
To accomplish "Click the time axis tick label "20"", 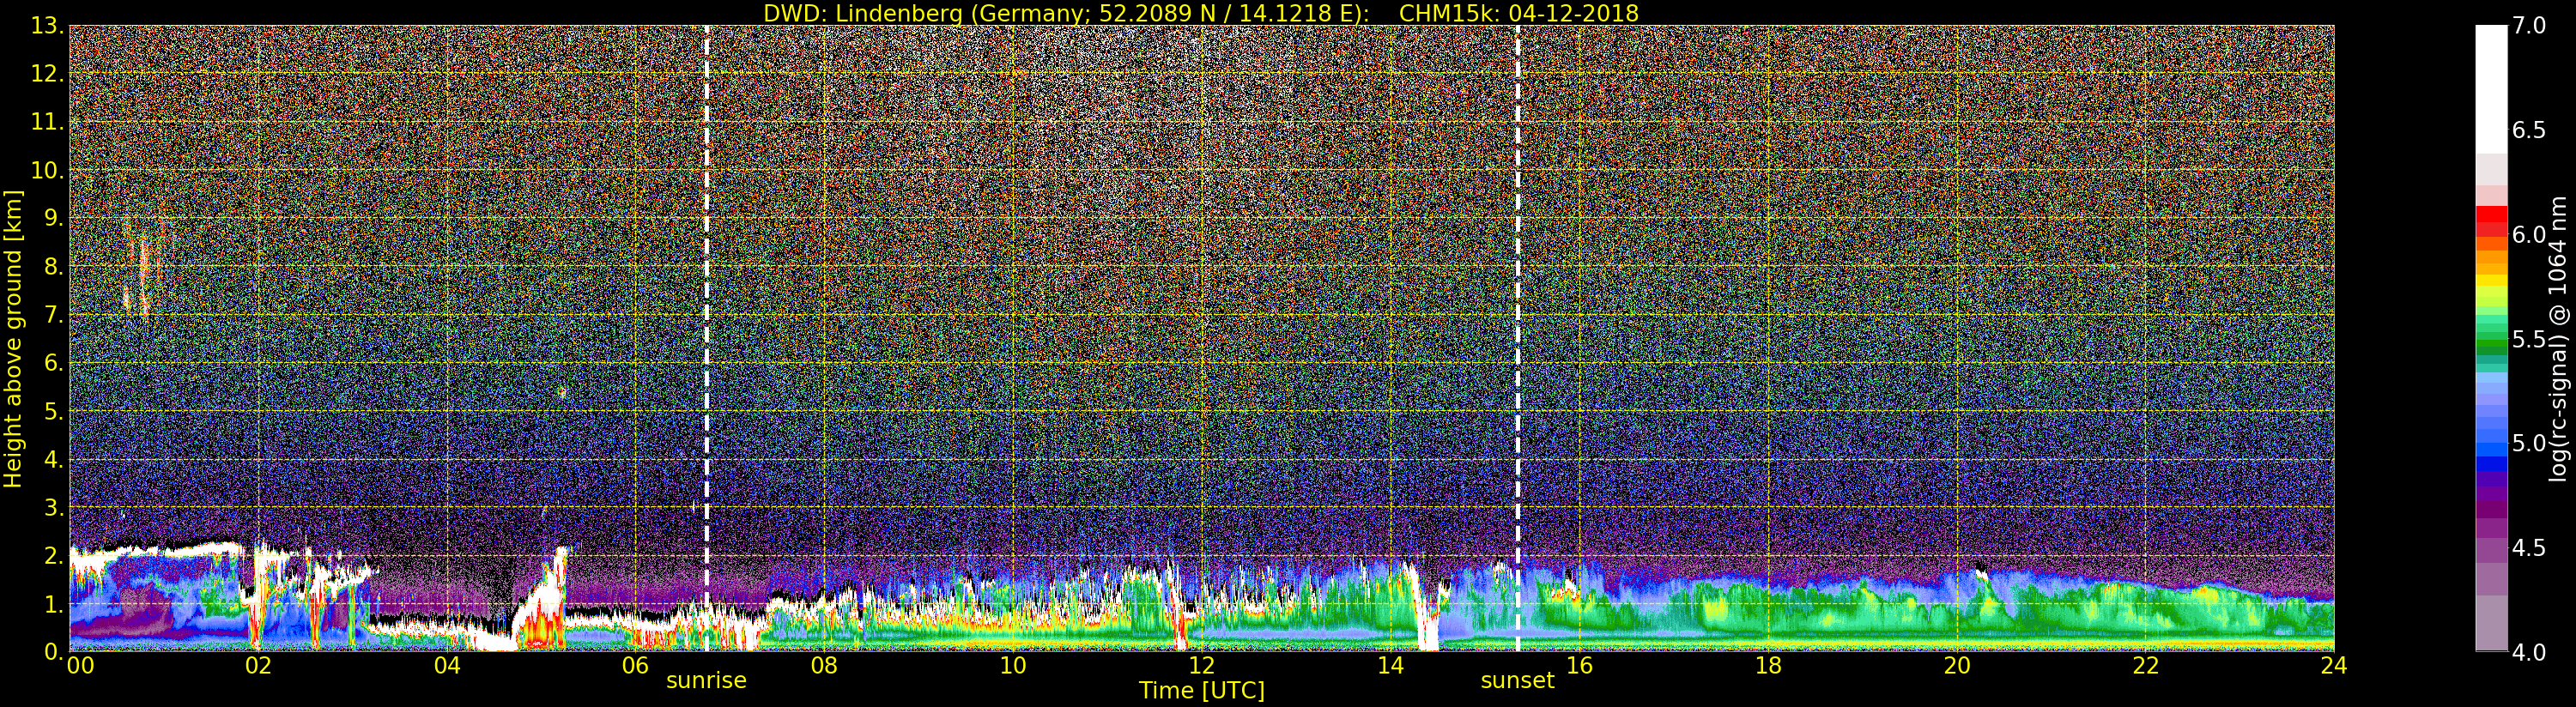I will [1957, 667].
